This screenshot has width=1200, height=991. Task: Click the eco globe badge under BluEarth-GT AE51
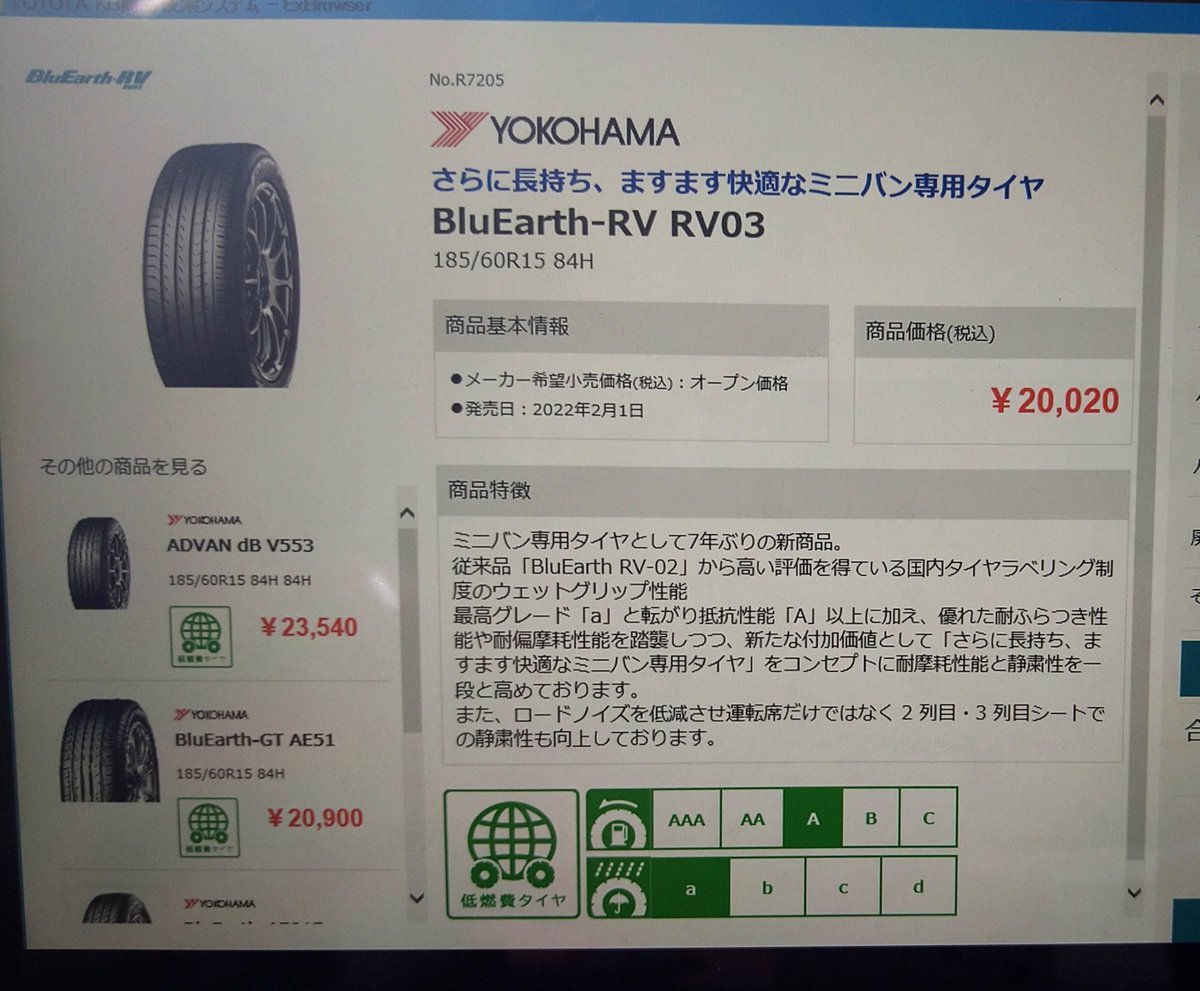coord(207,827)
